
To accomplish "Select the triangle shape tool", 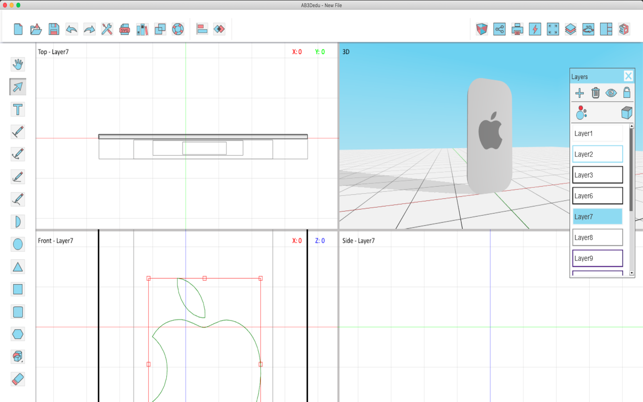I will click(x=18, y=267).
